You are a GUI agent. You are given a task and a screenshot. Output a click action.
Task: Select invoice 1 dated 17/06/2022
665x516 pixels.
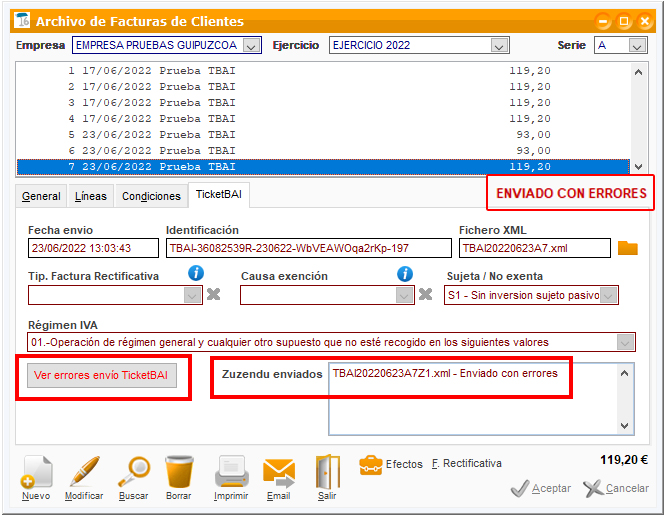[323, 71]
